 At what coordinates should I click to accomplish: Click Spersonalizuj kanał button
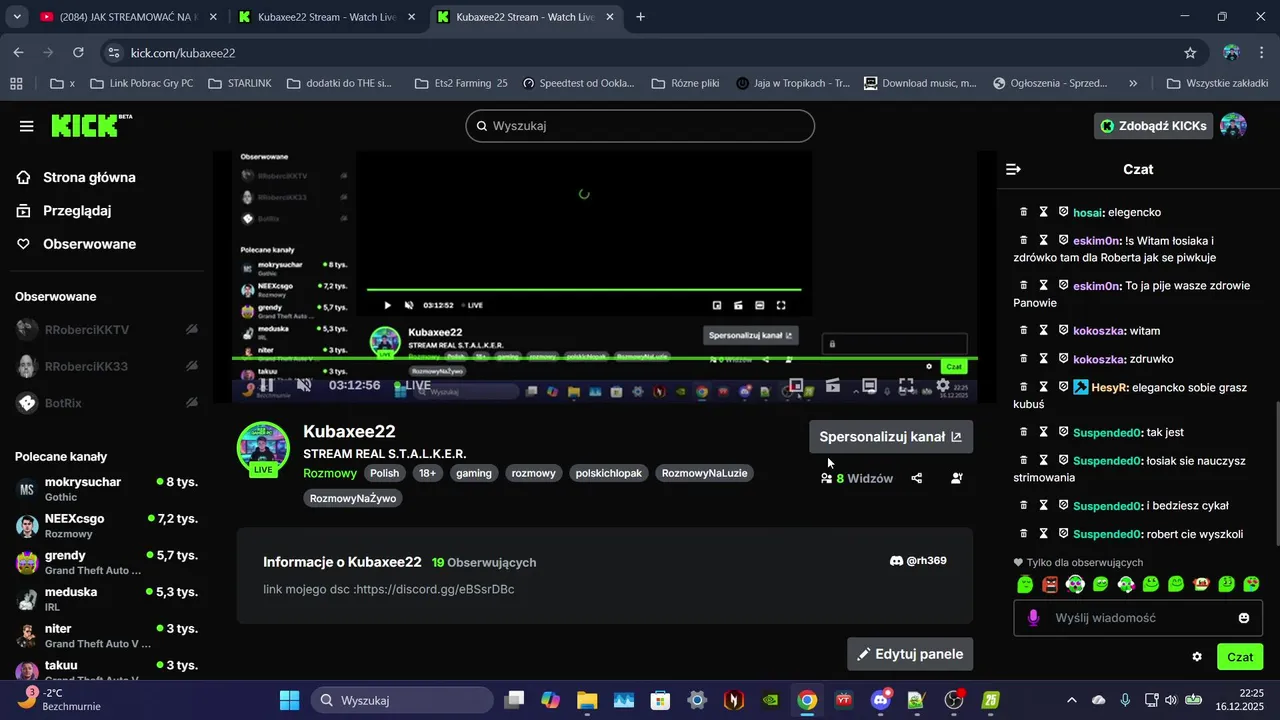[890, 437]
